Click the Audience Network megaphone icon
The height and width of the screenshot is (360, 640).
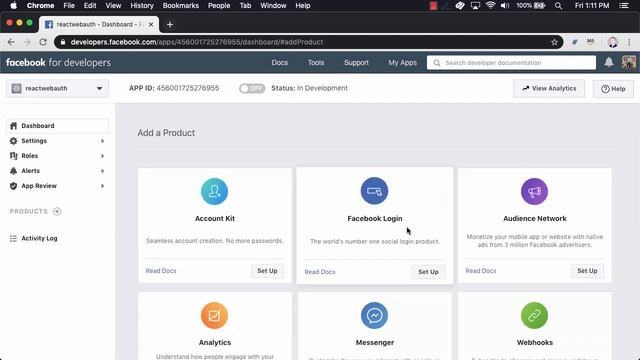tap(534, 191)
